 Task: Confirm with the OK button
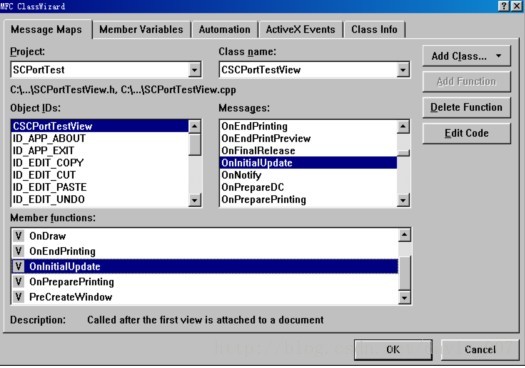tap(393, 350)
